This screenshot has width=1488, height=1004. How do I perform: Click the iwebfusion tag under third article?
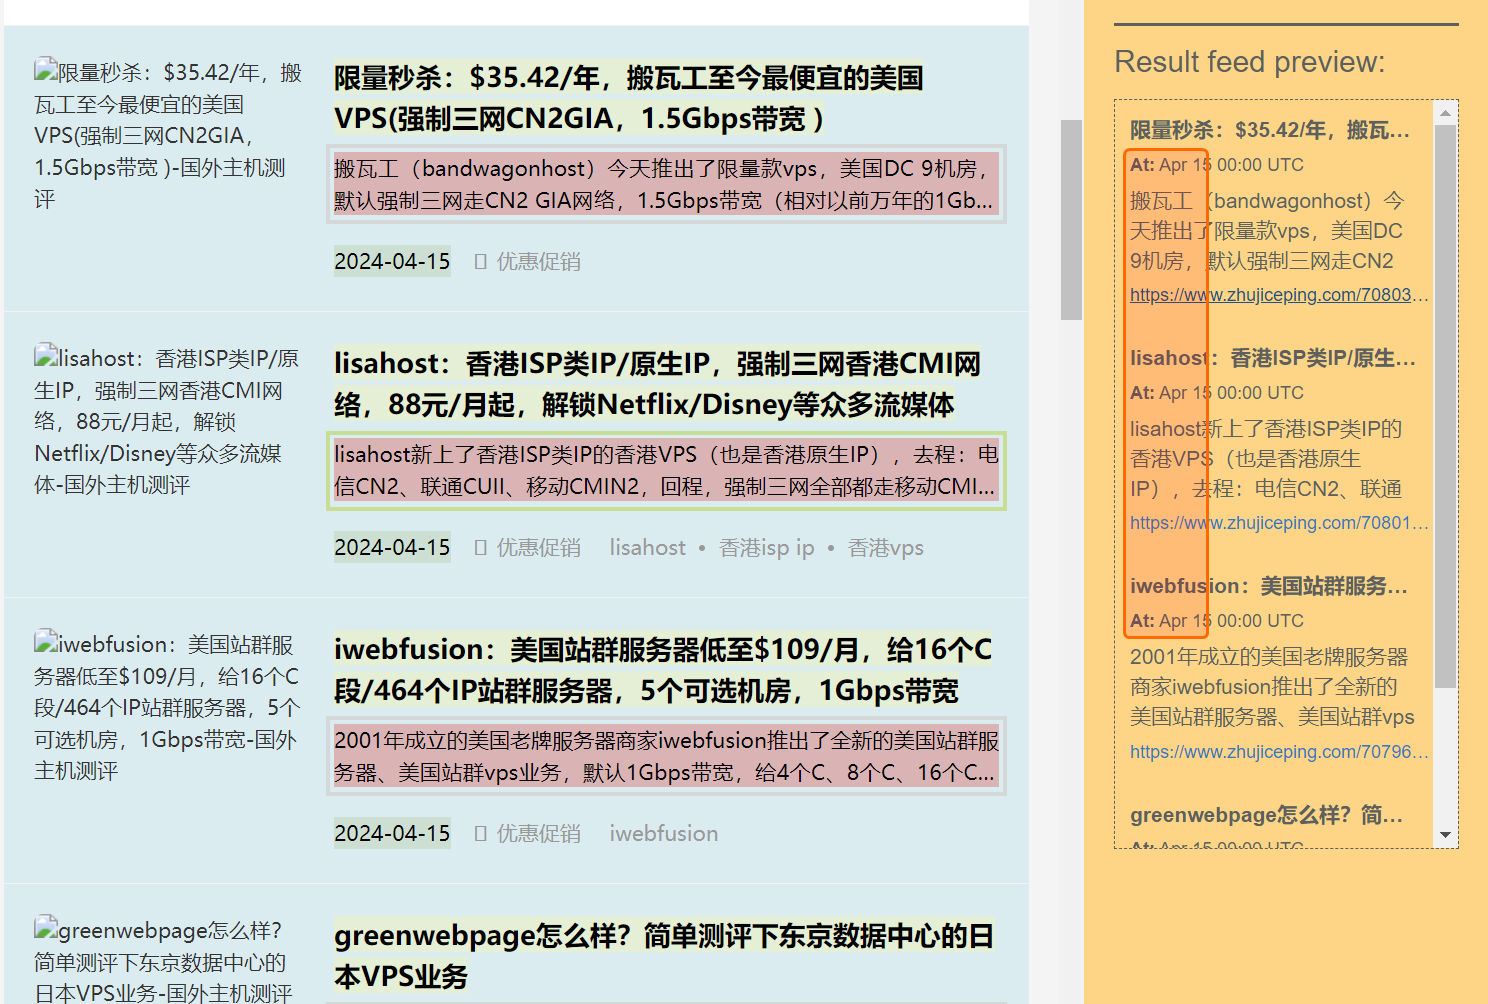pyautogui.click(x=663, y=834)
